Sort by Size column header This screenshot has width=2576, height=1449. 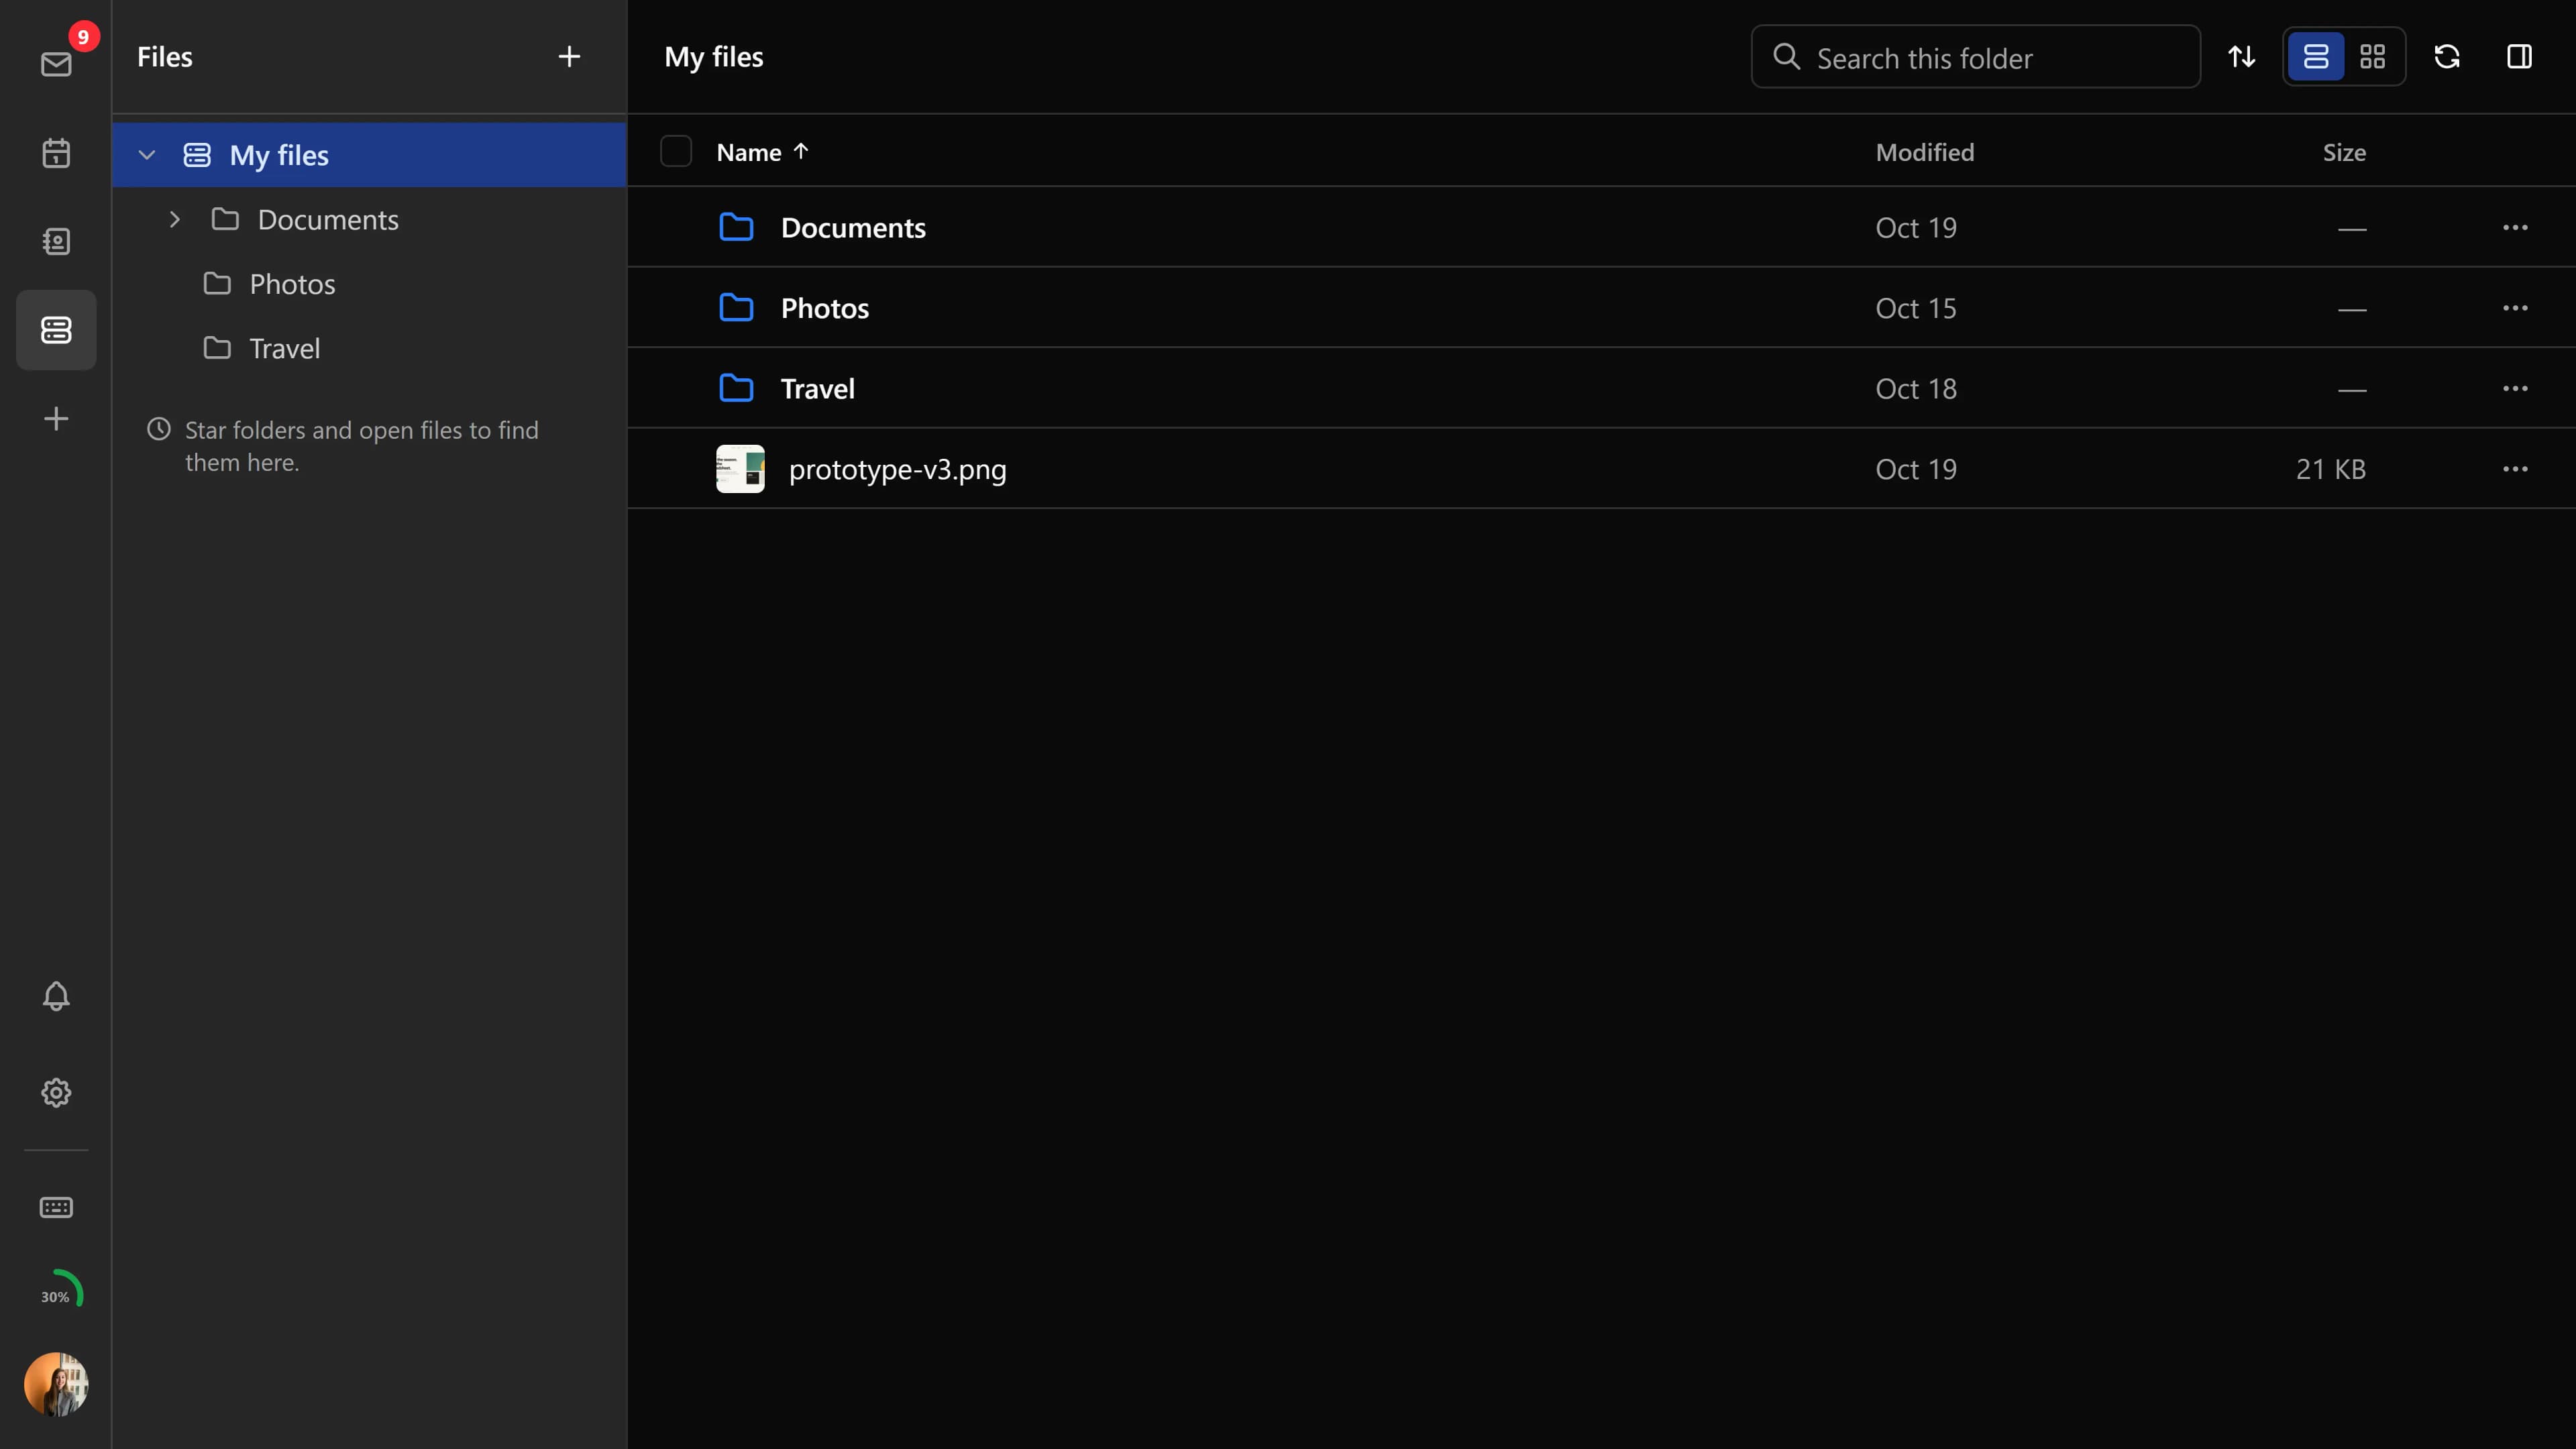tap(2344, 152)
